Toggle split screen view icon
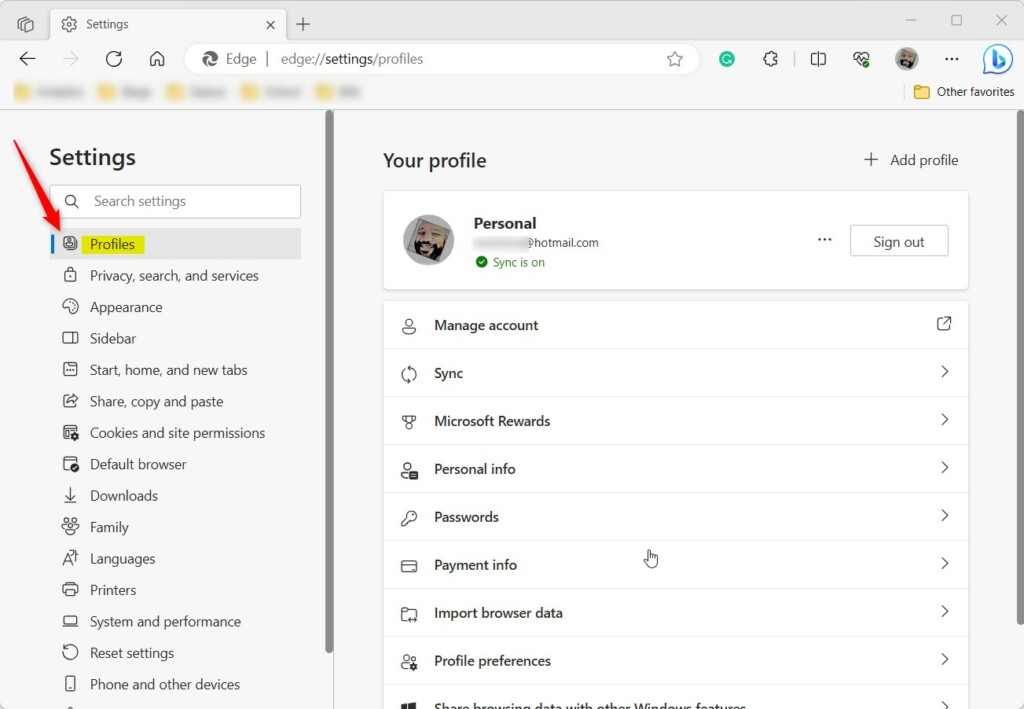Image resolution: width=1024 pixels, height=709 pixels. [818, 59]
